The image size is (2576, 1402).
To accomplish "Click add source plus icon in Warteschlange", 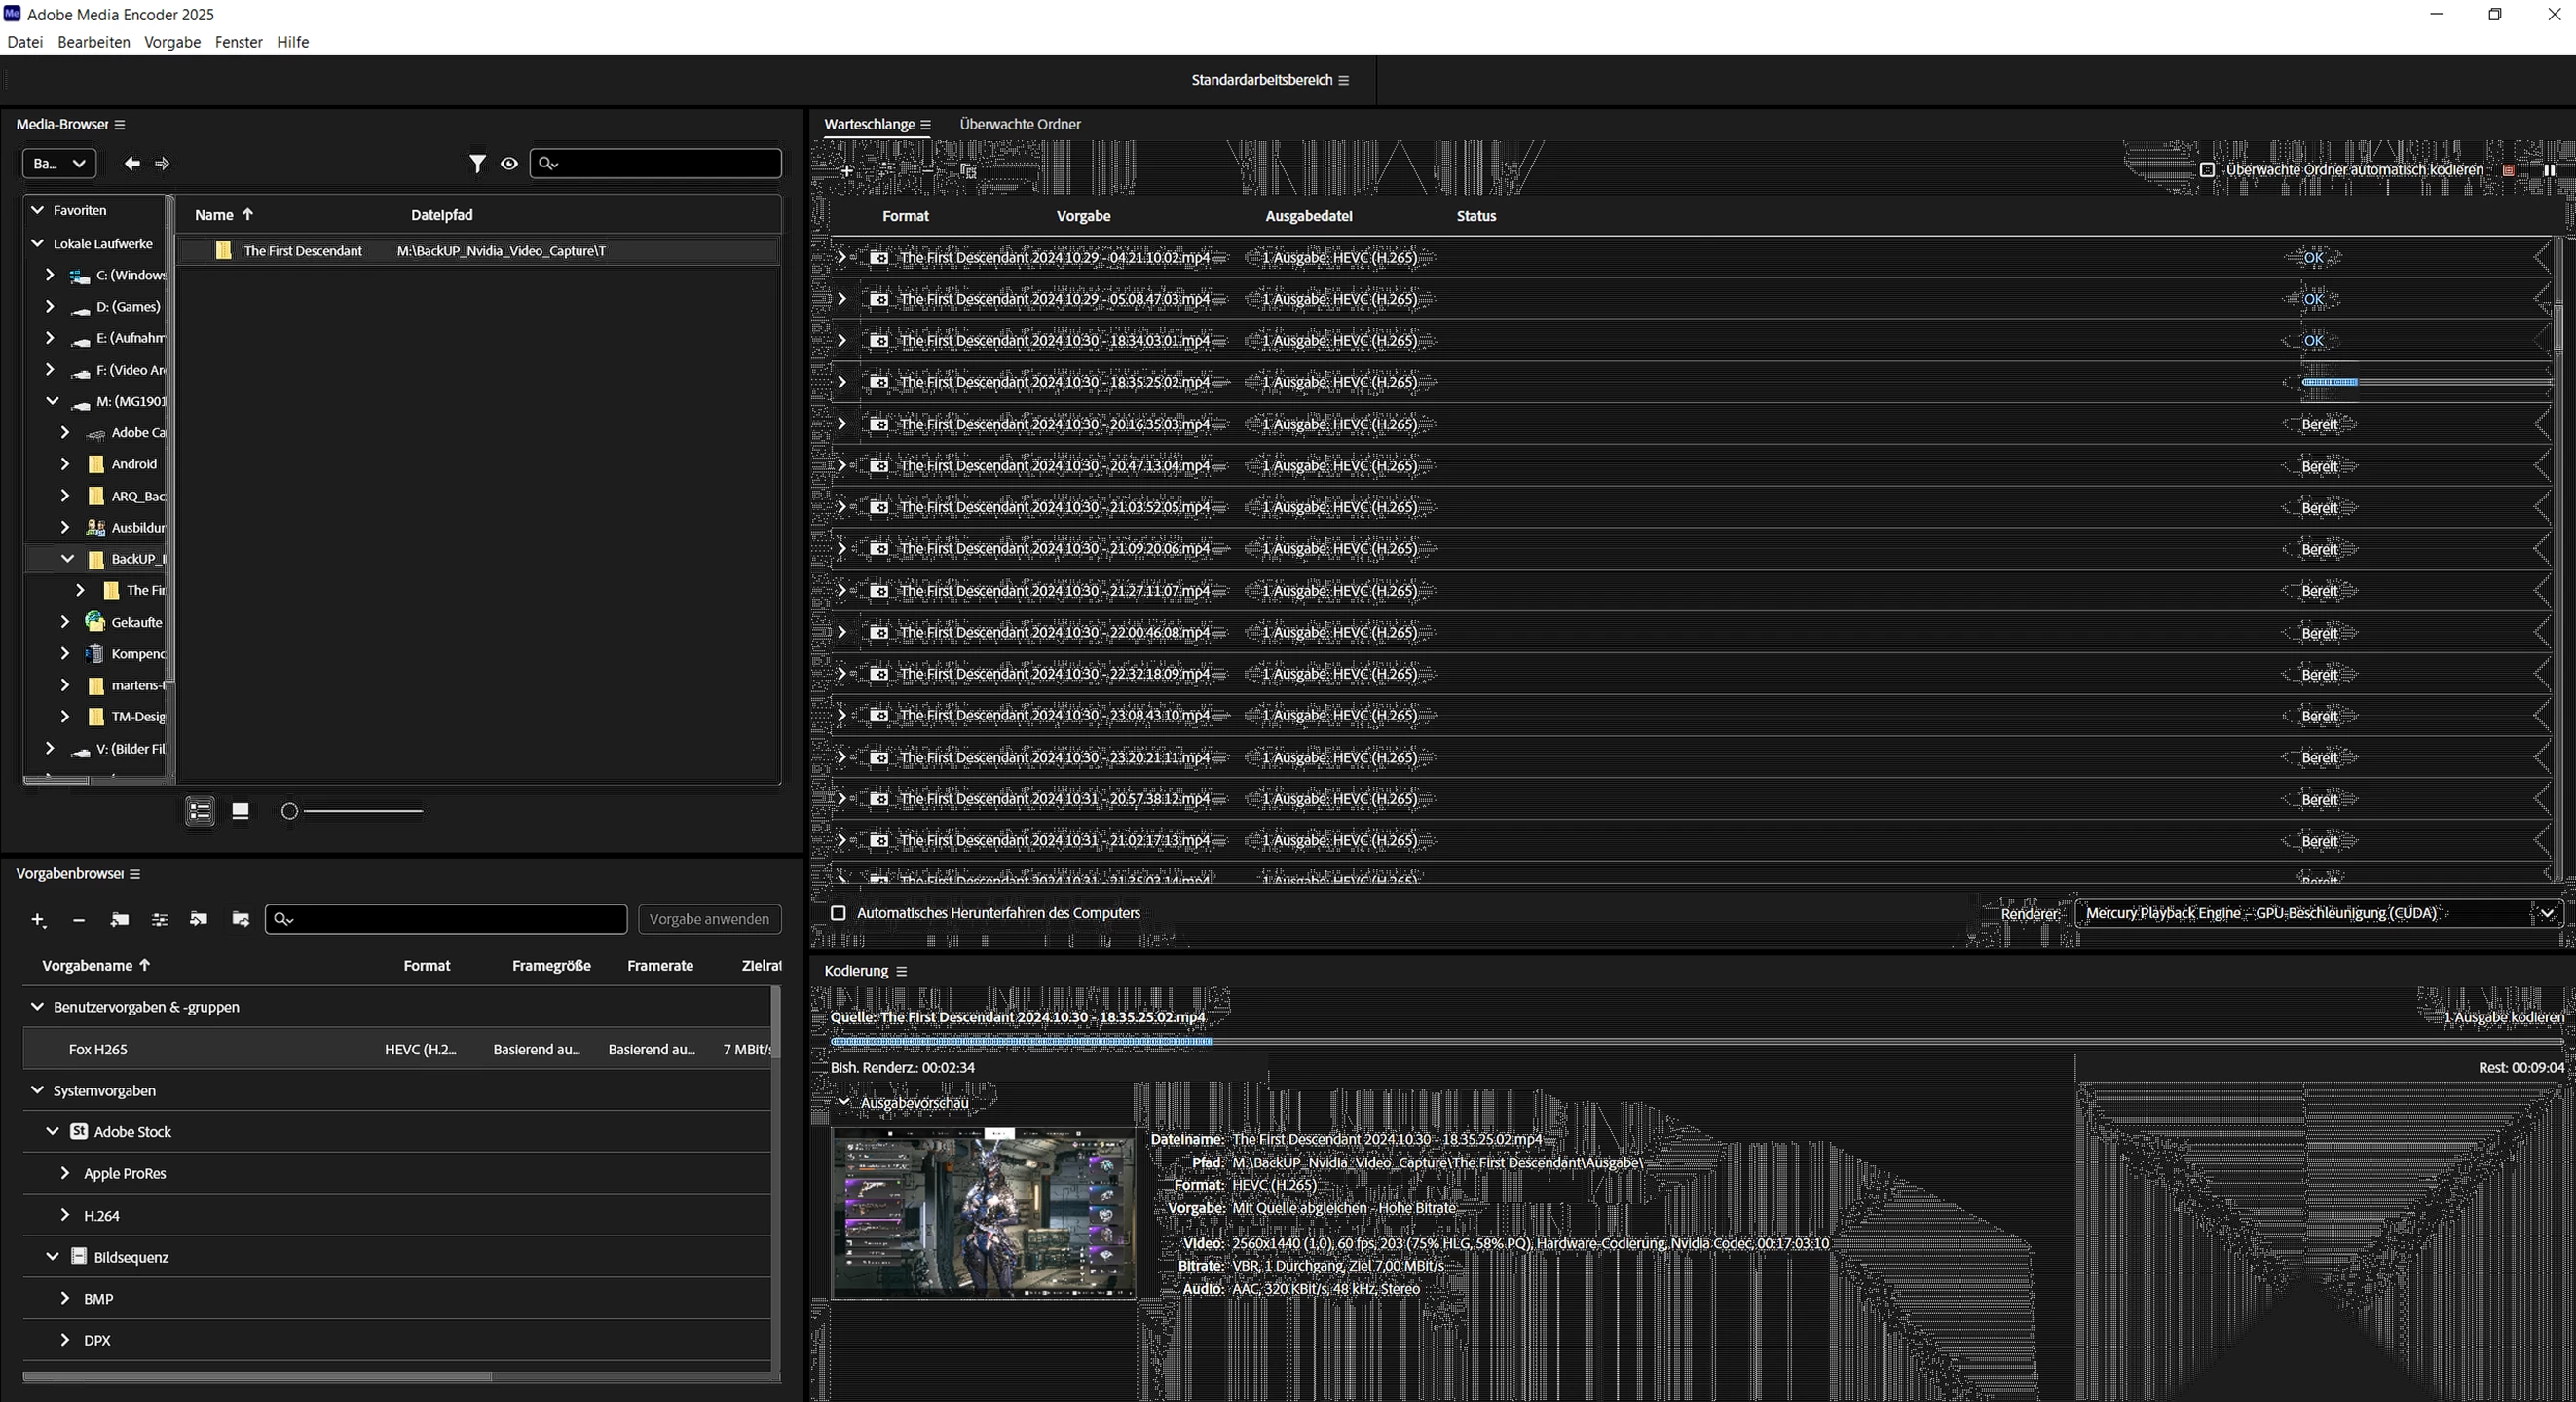I will 846,171.
